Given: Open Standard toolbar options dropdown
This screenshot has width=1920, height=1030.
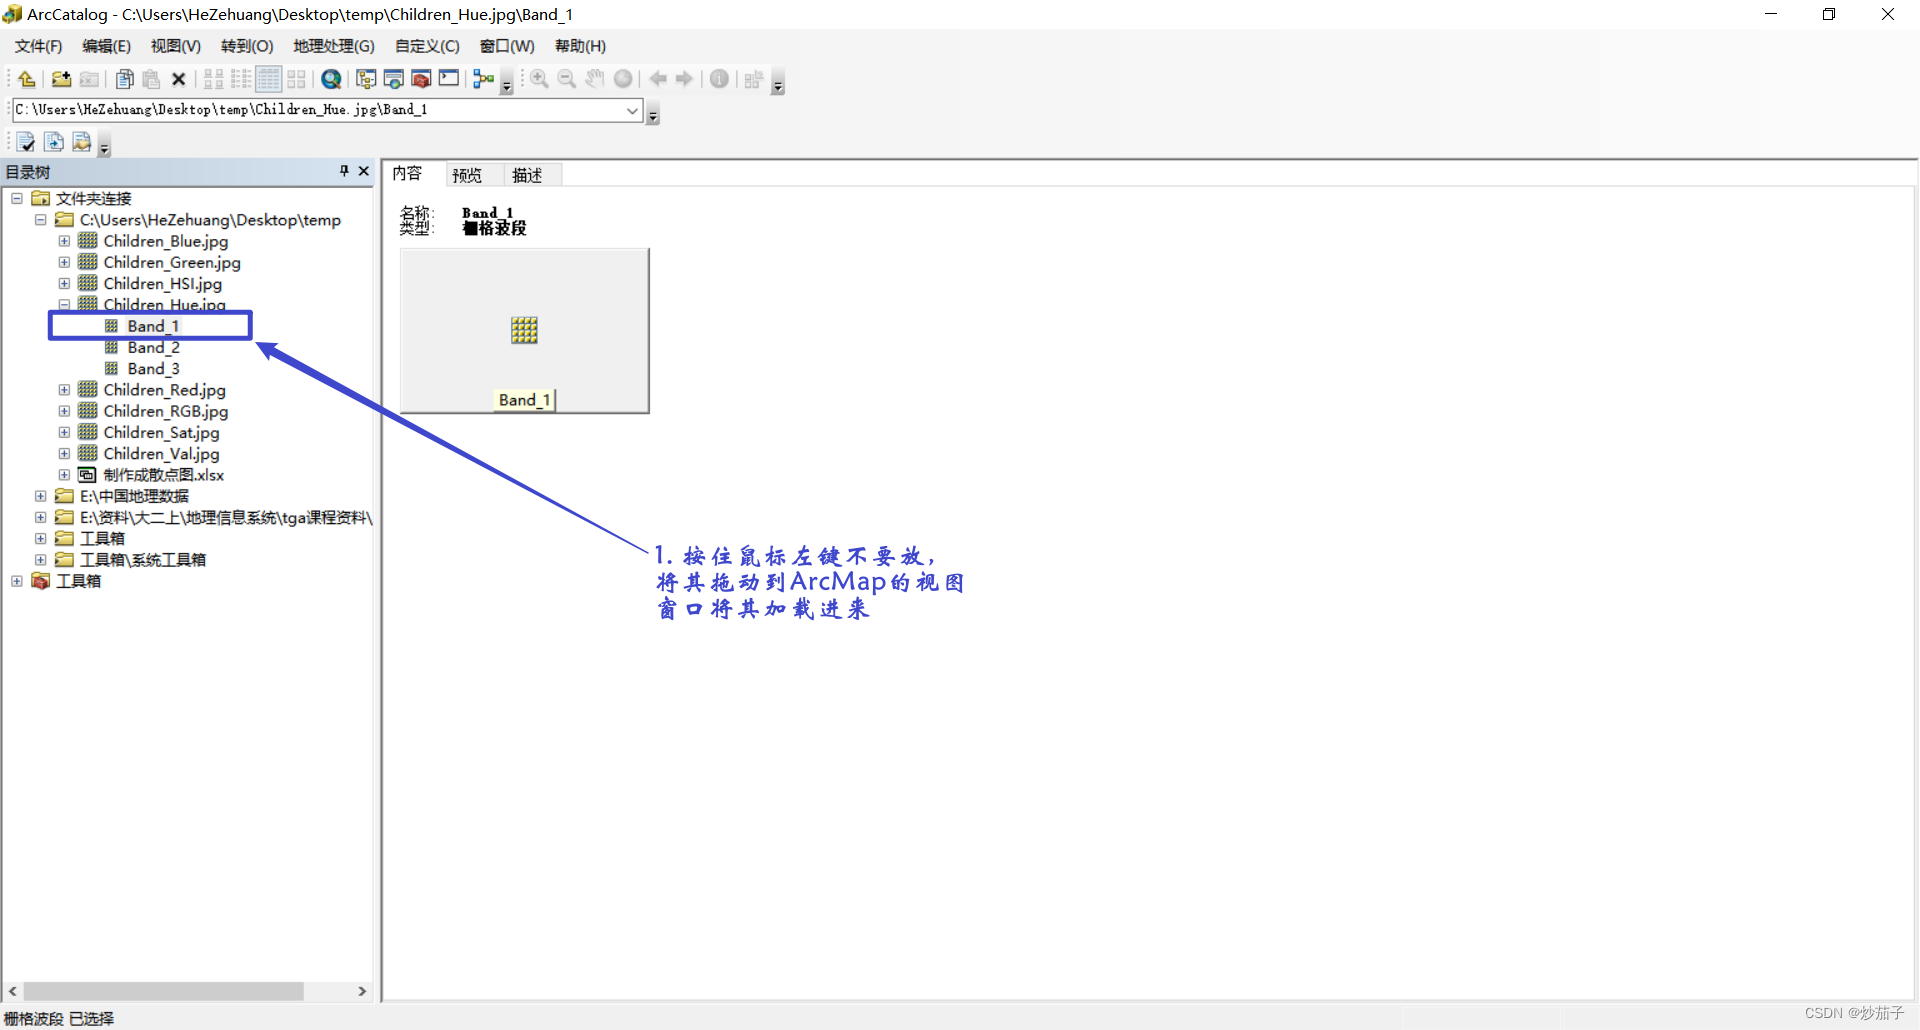Looking at the screenshot, I should coord(507,84).
